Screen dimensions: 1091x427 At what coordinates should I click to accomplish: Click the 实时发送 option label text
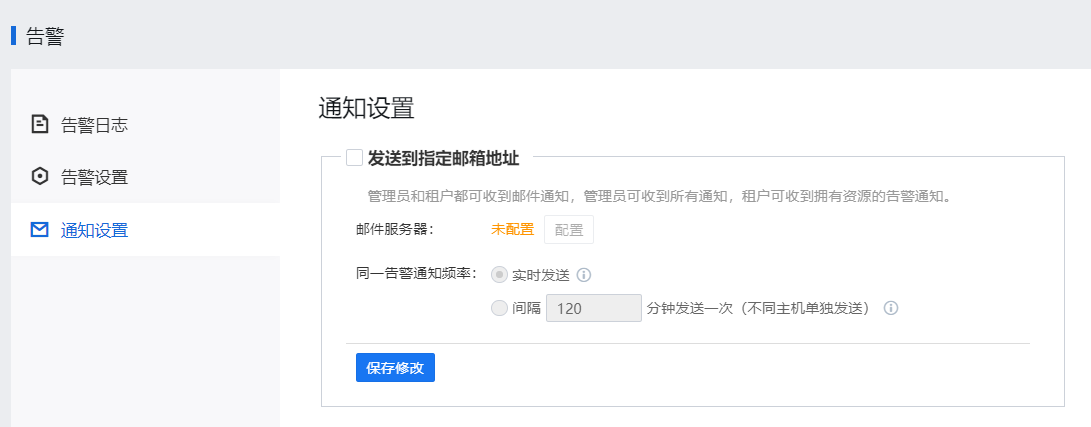pyautogui.click(x=541, y=275)
